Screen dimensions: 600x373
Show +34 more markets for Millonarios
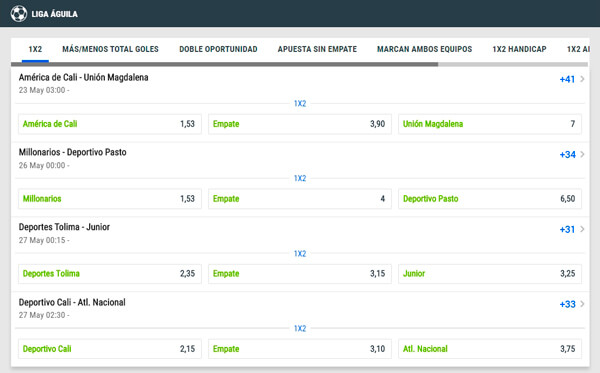coord(567,155)
